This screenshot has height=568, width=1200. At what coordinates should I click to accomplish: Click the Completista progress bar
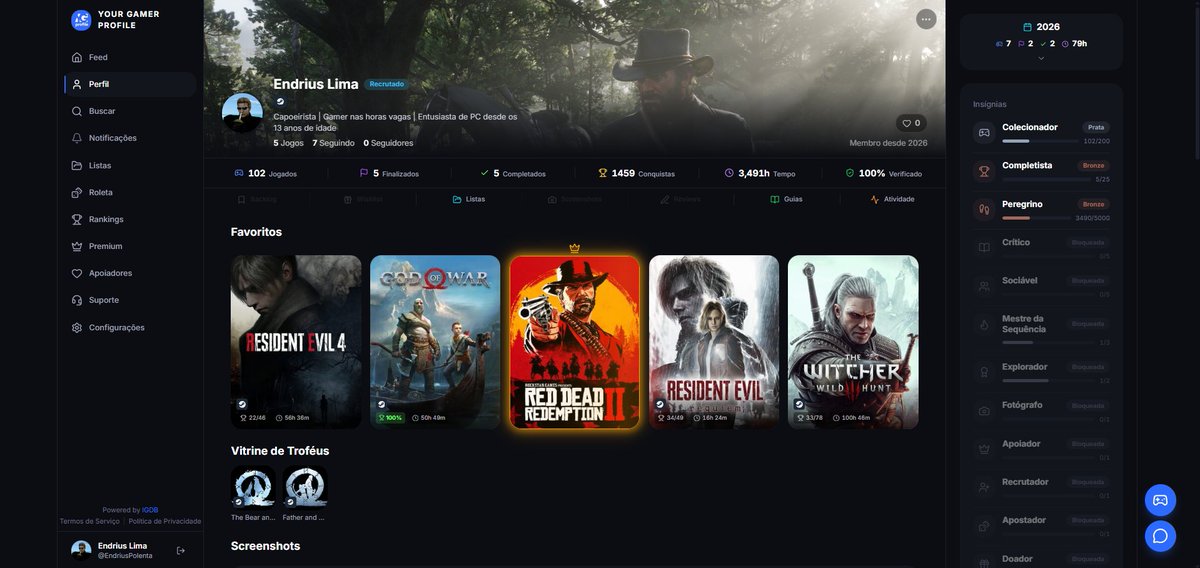point(1046,179)
